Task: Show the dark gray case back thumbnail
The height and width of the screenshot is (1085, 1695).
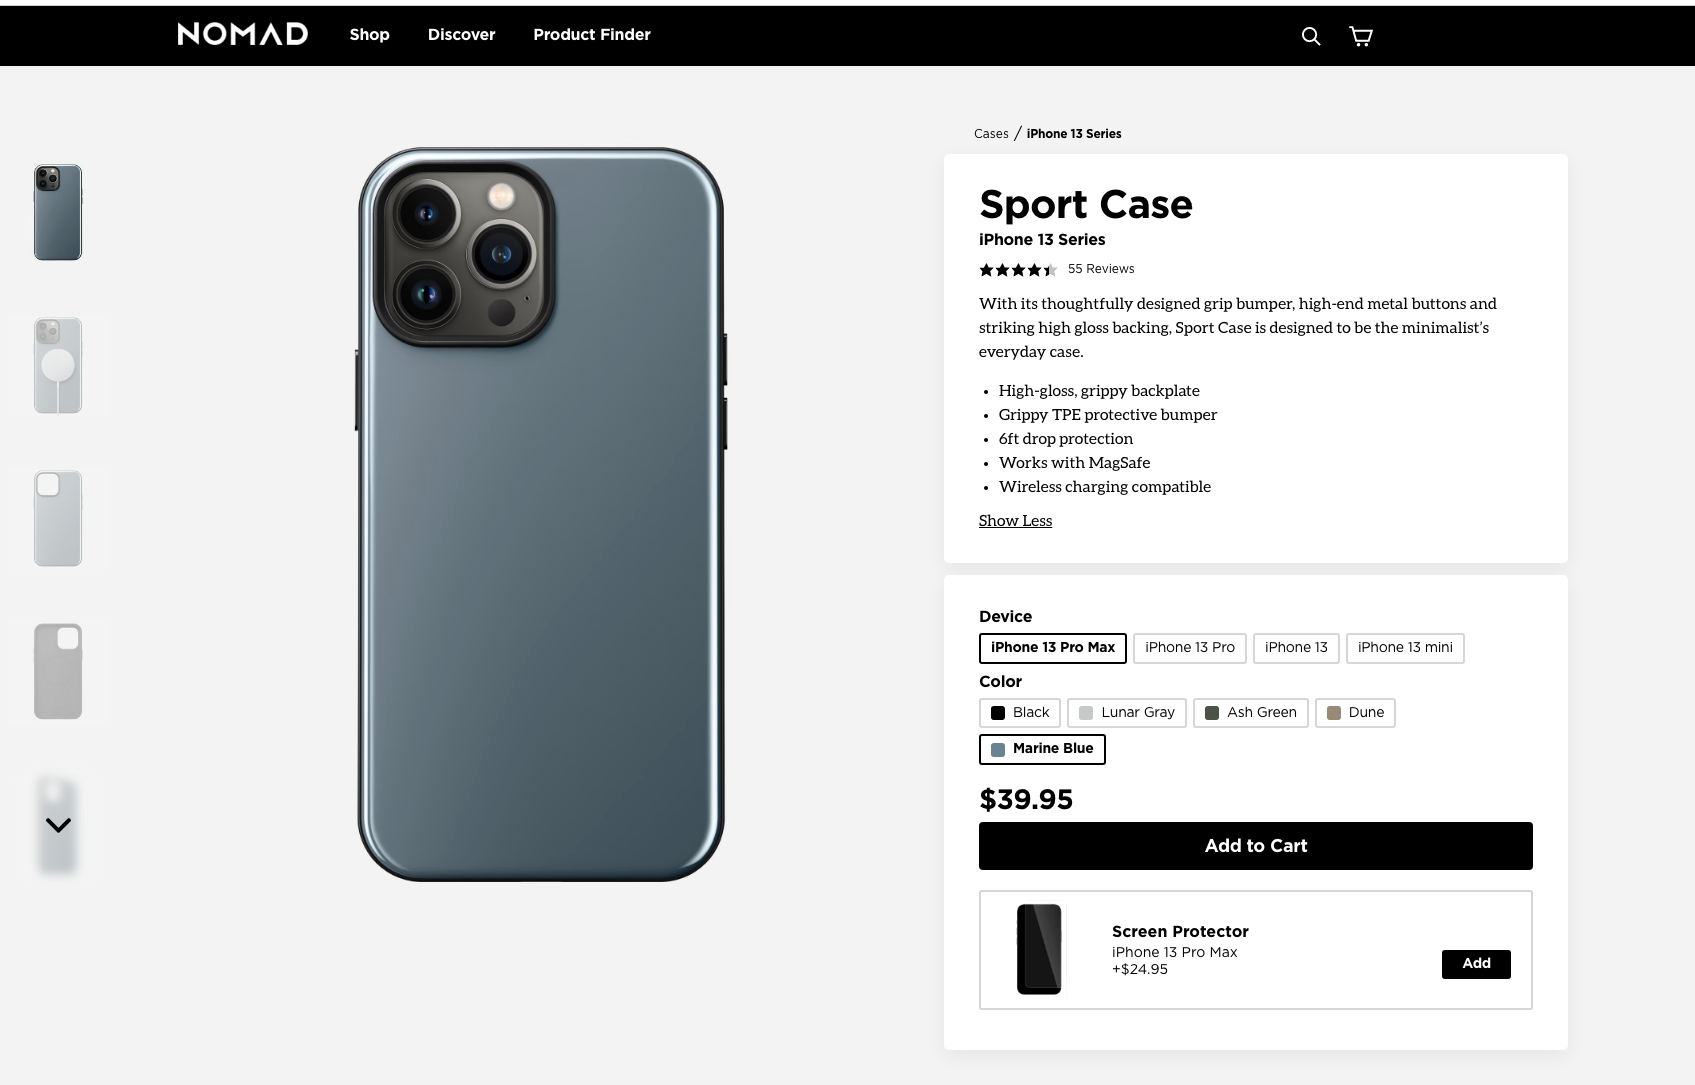Action: pos(58,671)
